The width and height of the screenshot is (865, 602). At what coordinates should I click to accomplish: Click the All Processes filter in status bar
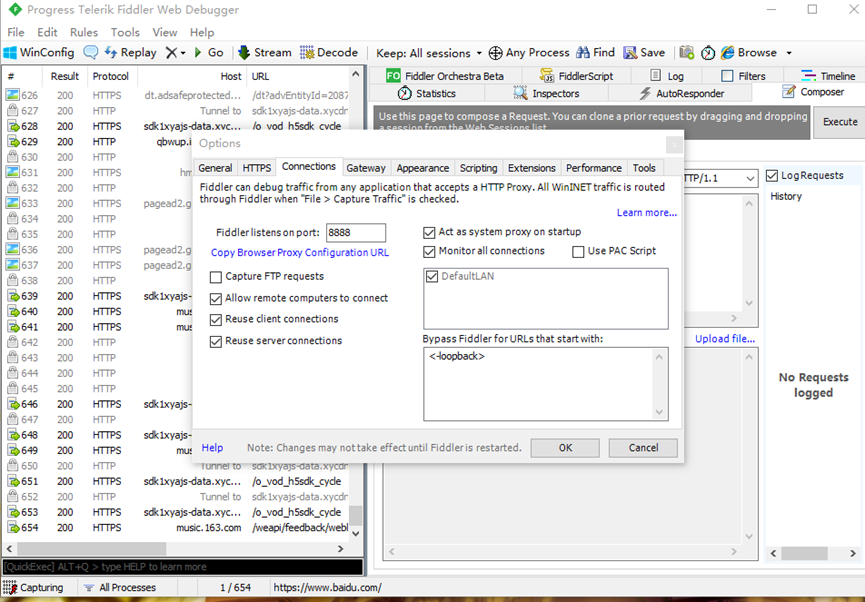(x=120, y=587)
